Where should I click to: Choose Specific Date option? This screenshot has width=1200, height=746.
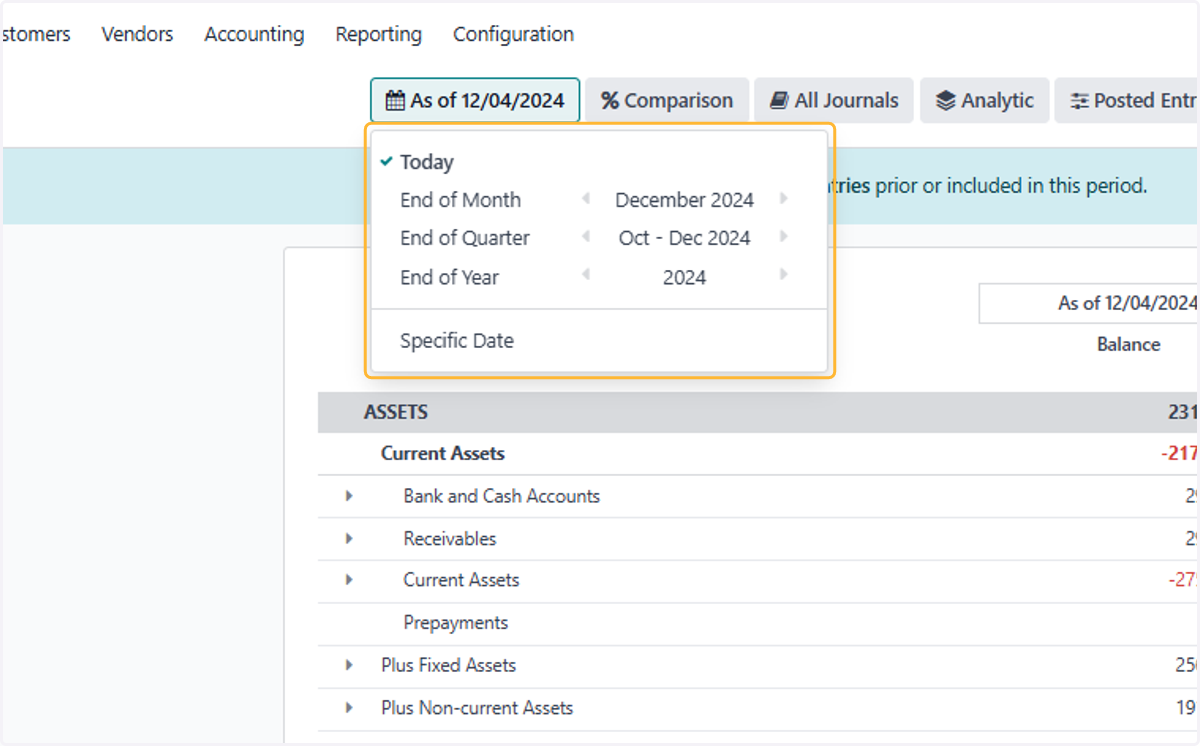(x=457, y=340)
